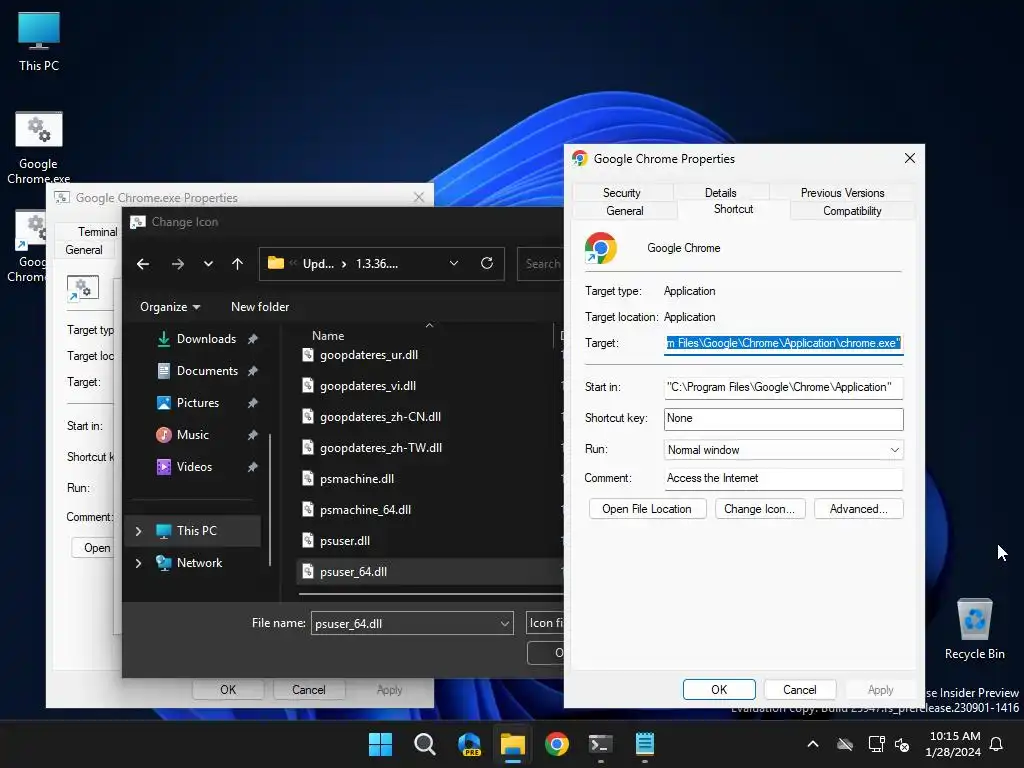Screen dimensions: 1024x768
Task: Select file goopdateres_zh-TW.dll
Action: point(381,448)
